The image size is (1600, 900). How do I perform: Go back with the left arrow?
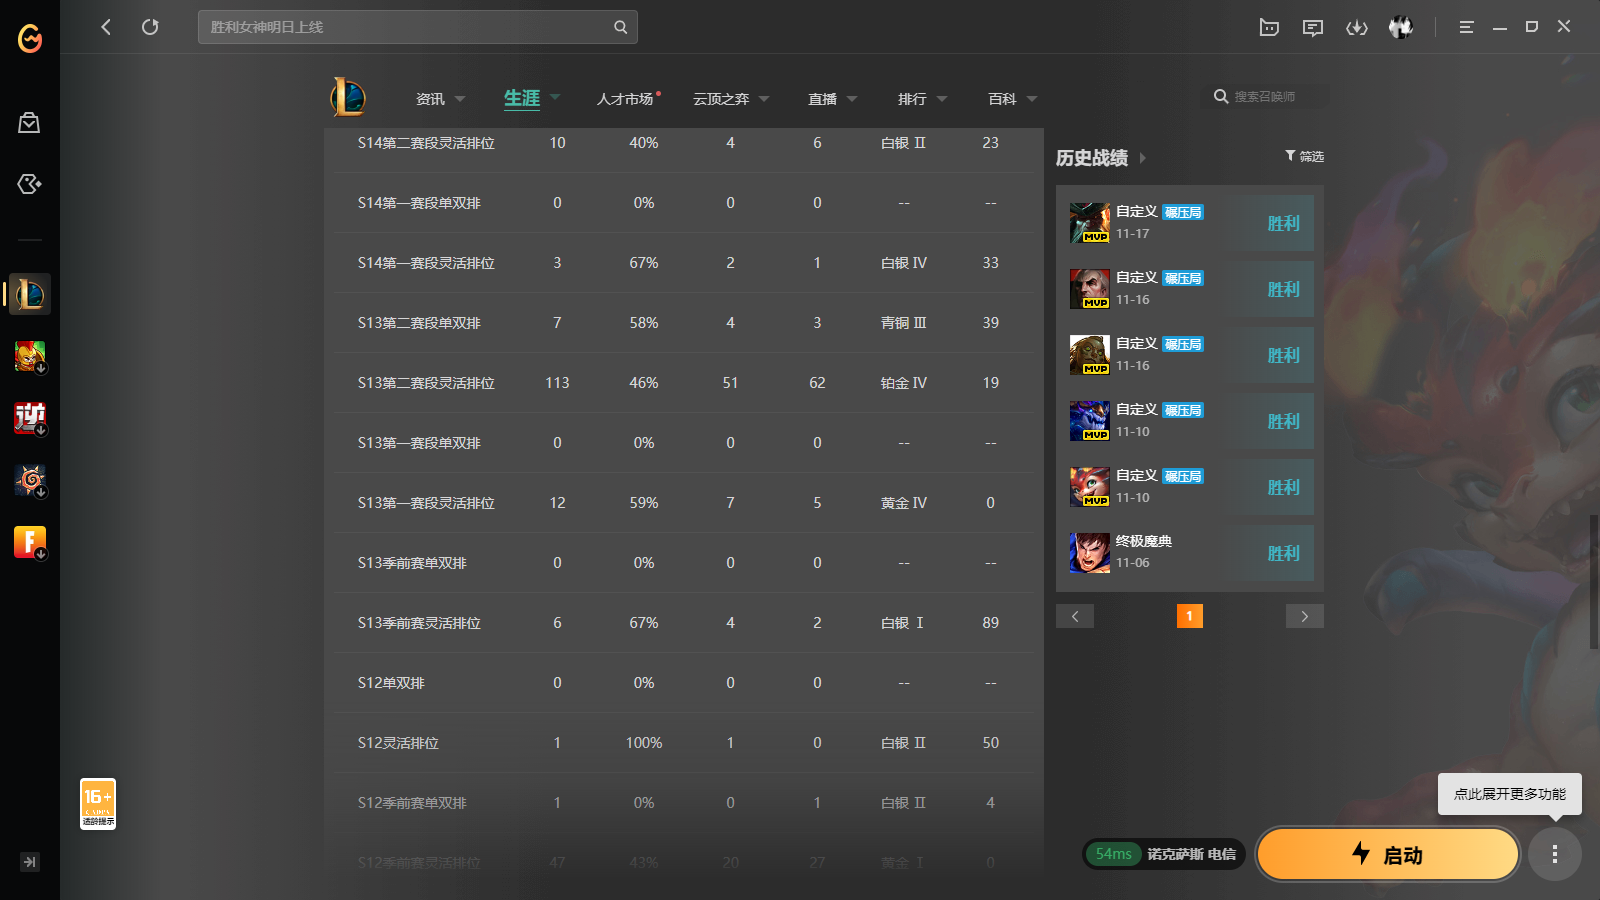point(106,27)
